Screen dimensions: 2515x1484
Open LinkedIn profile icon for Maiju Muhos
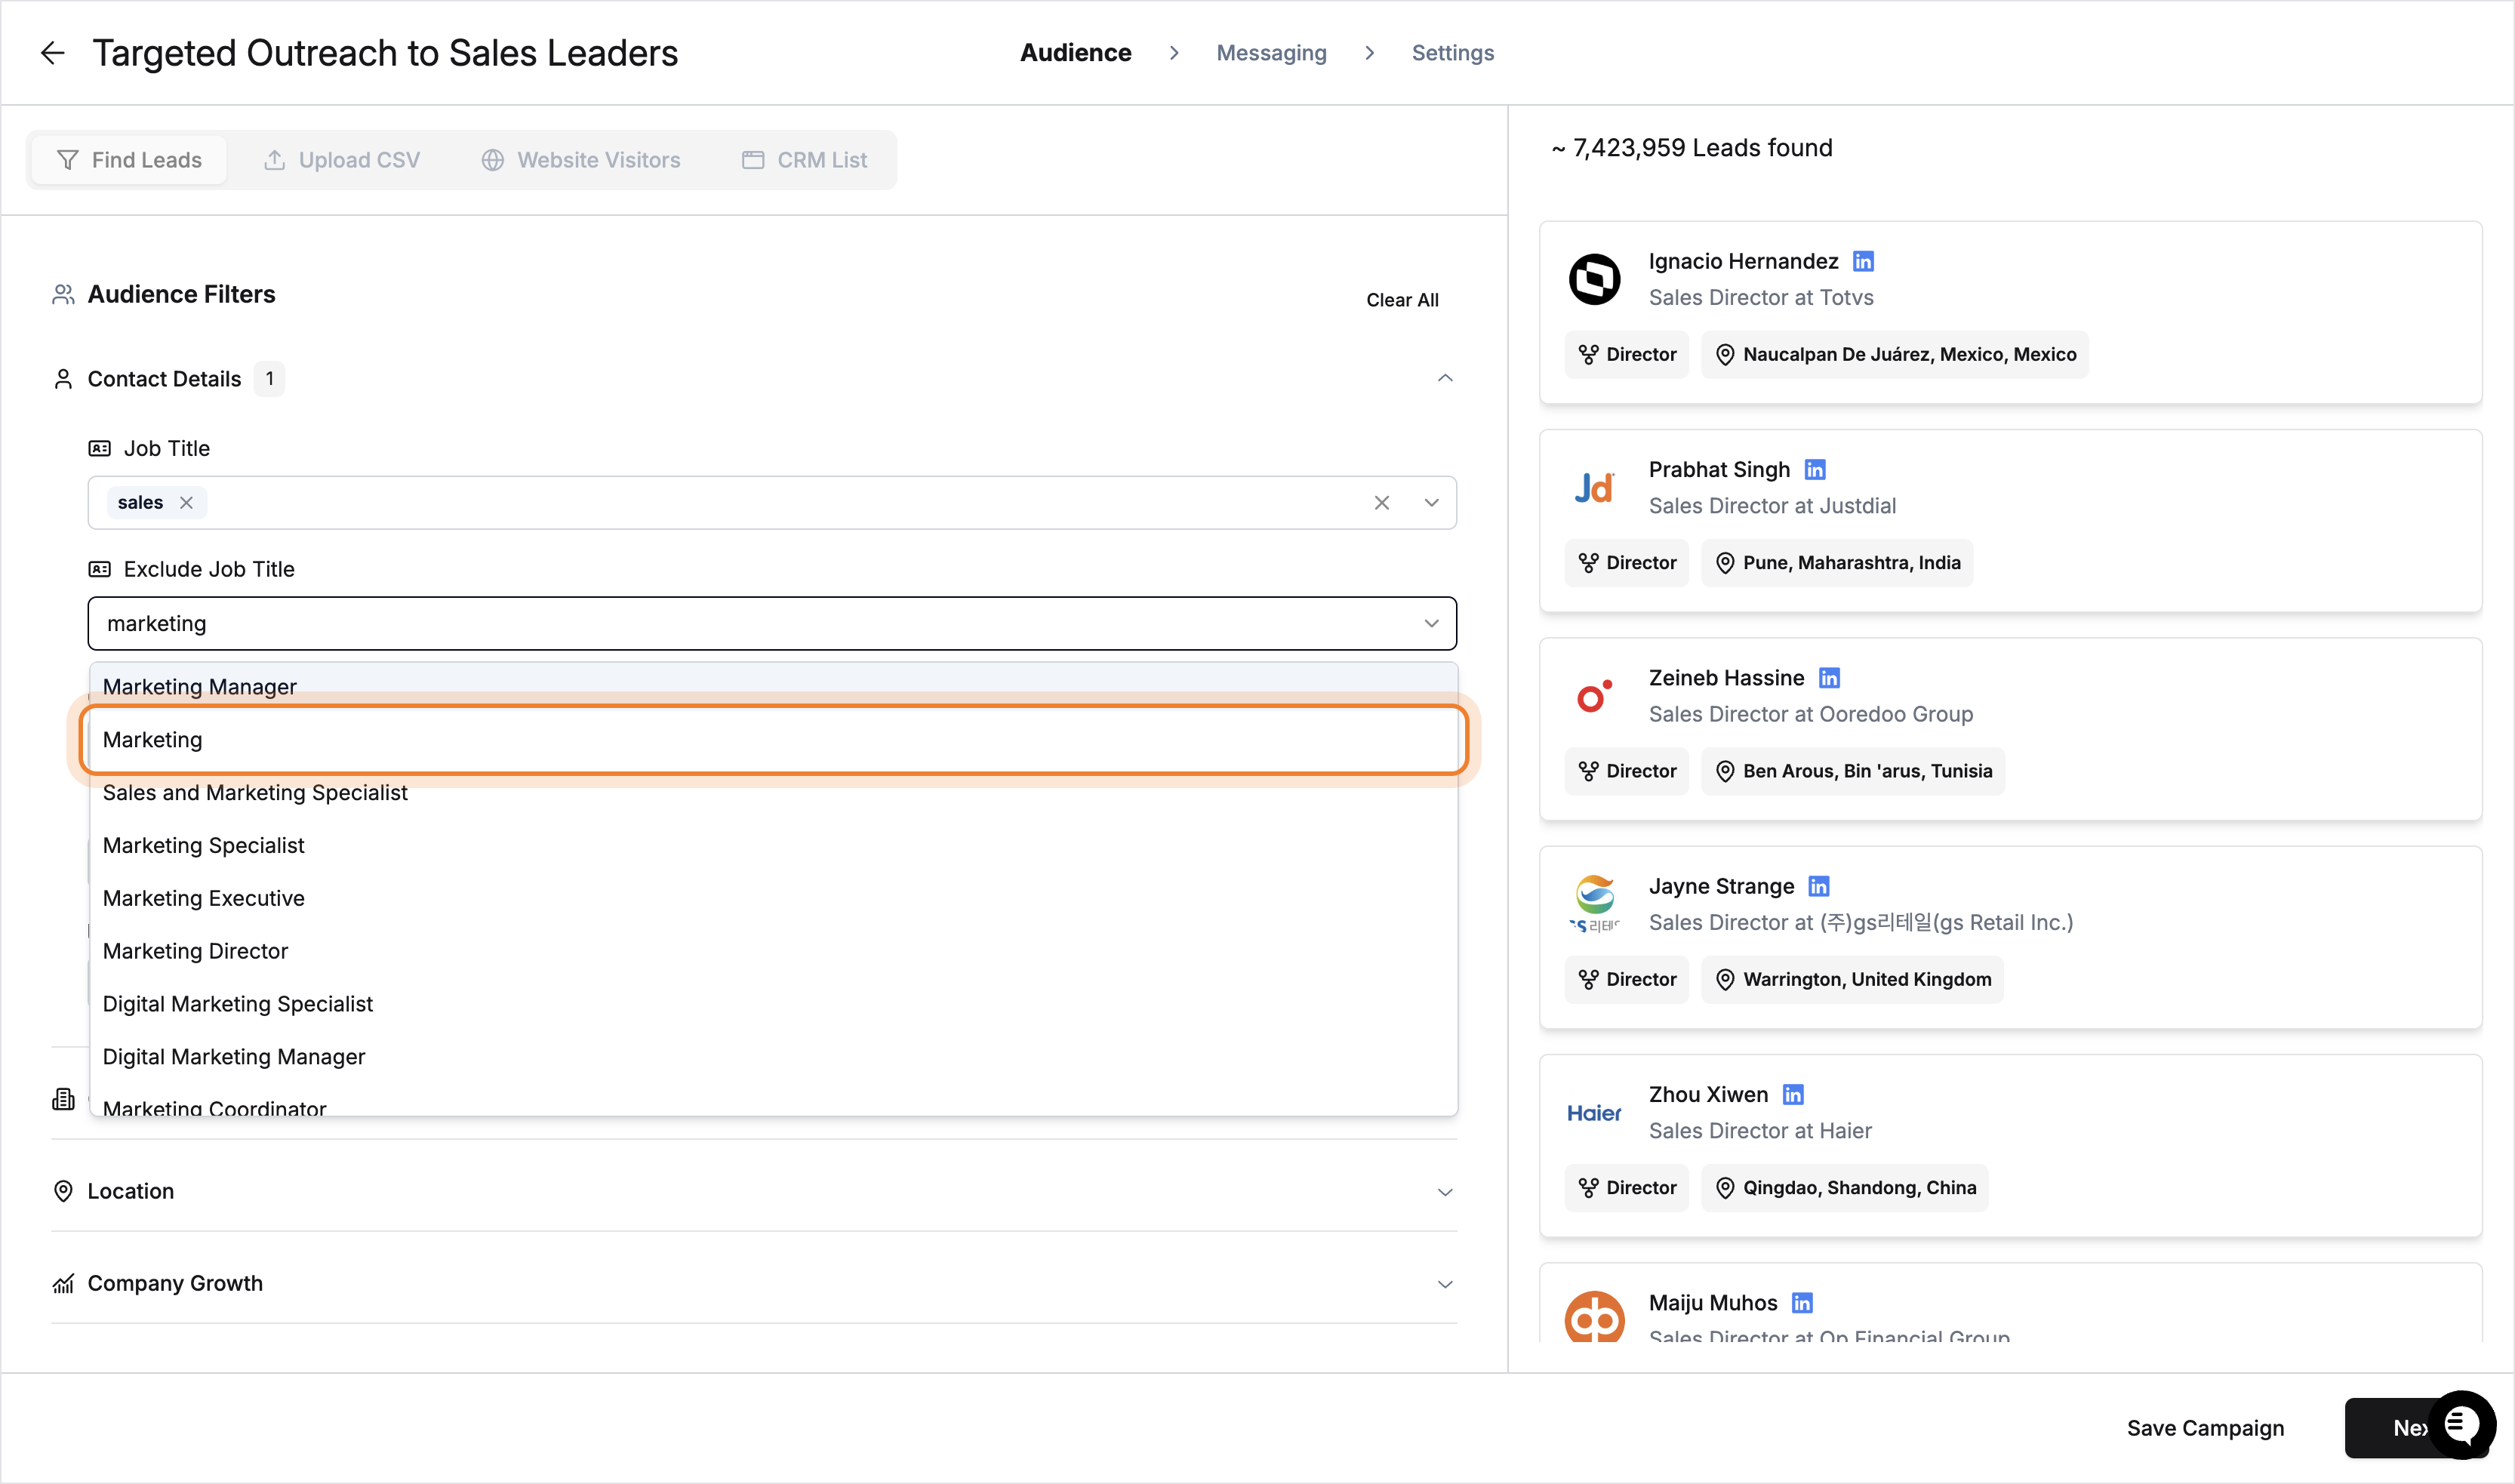[x=1802, y=1302]
